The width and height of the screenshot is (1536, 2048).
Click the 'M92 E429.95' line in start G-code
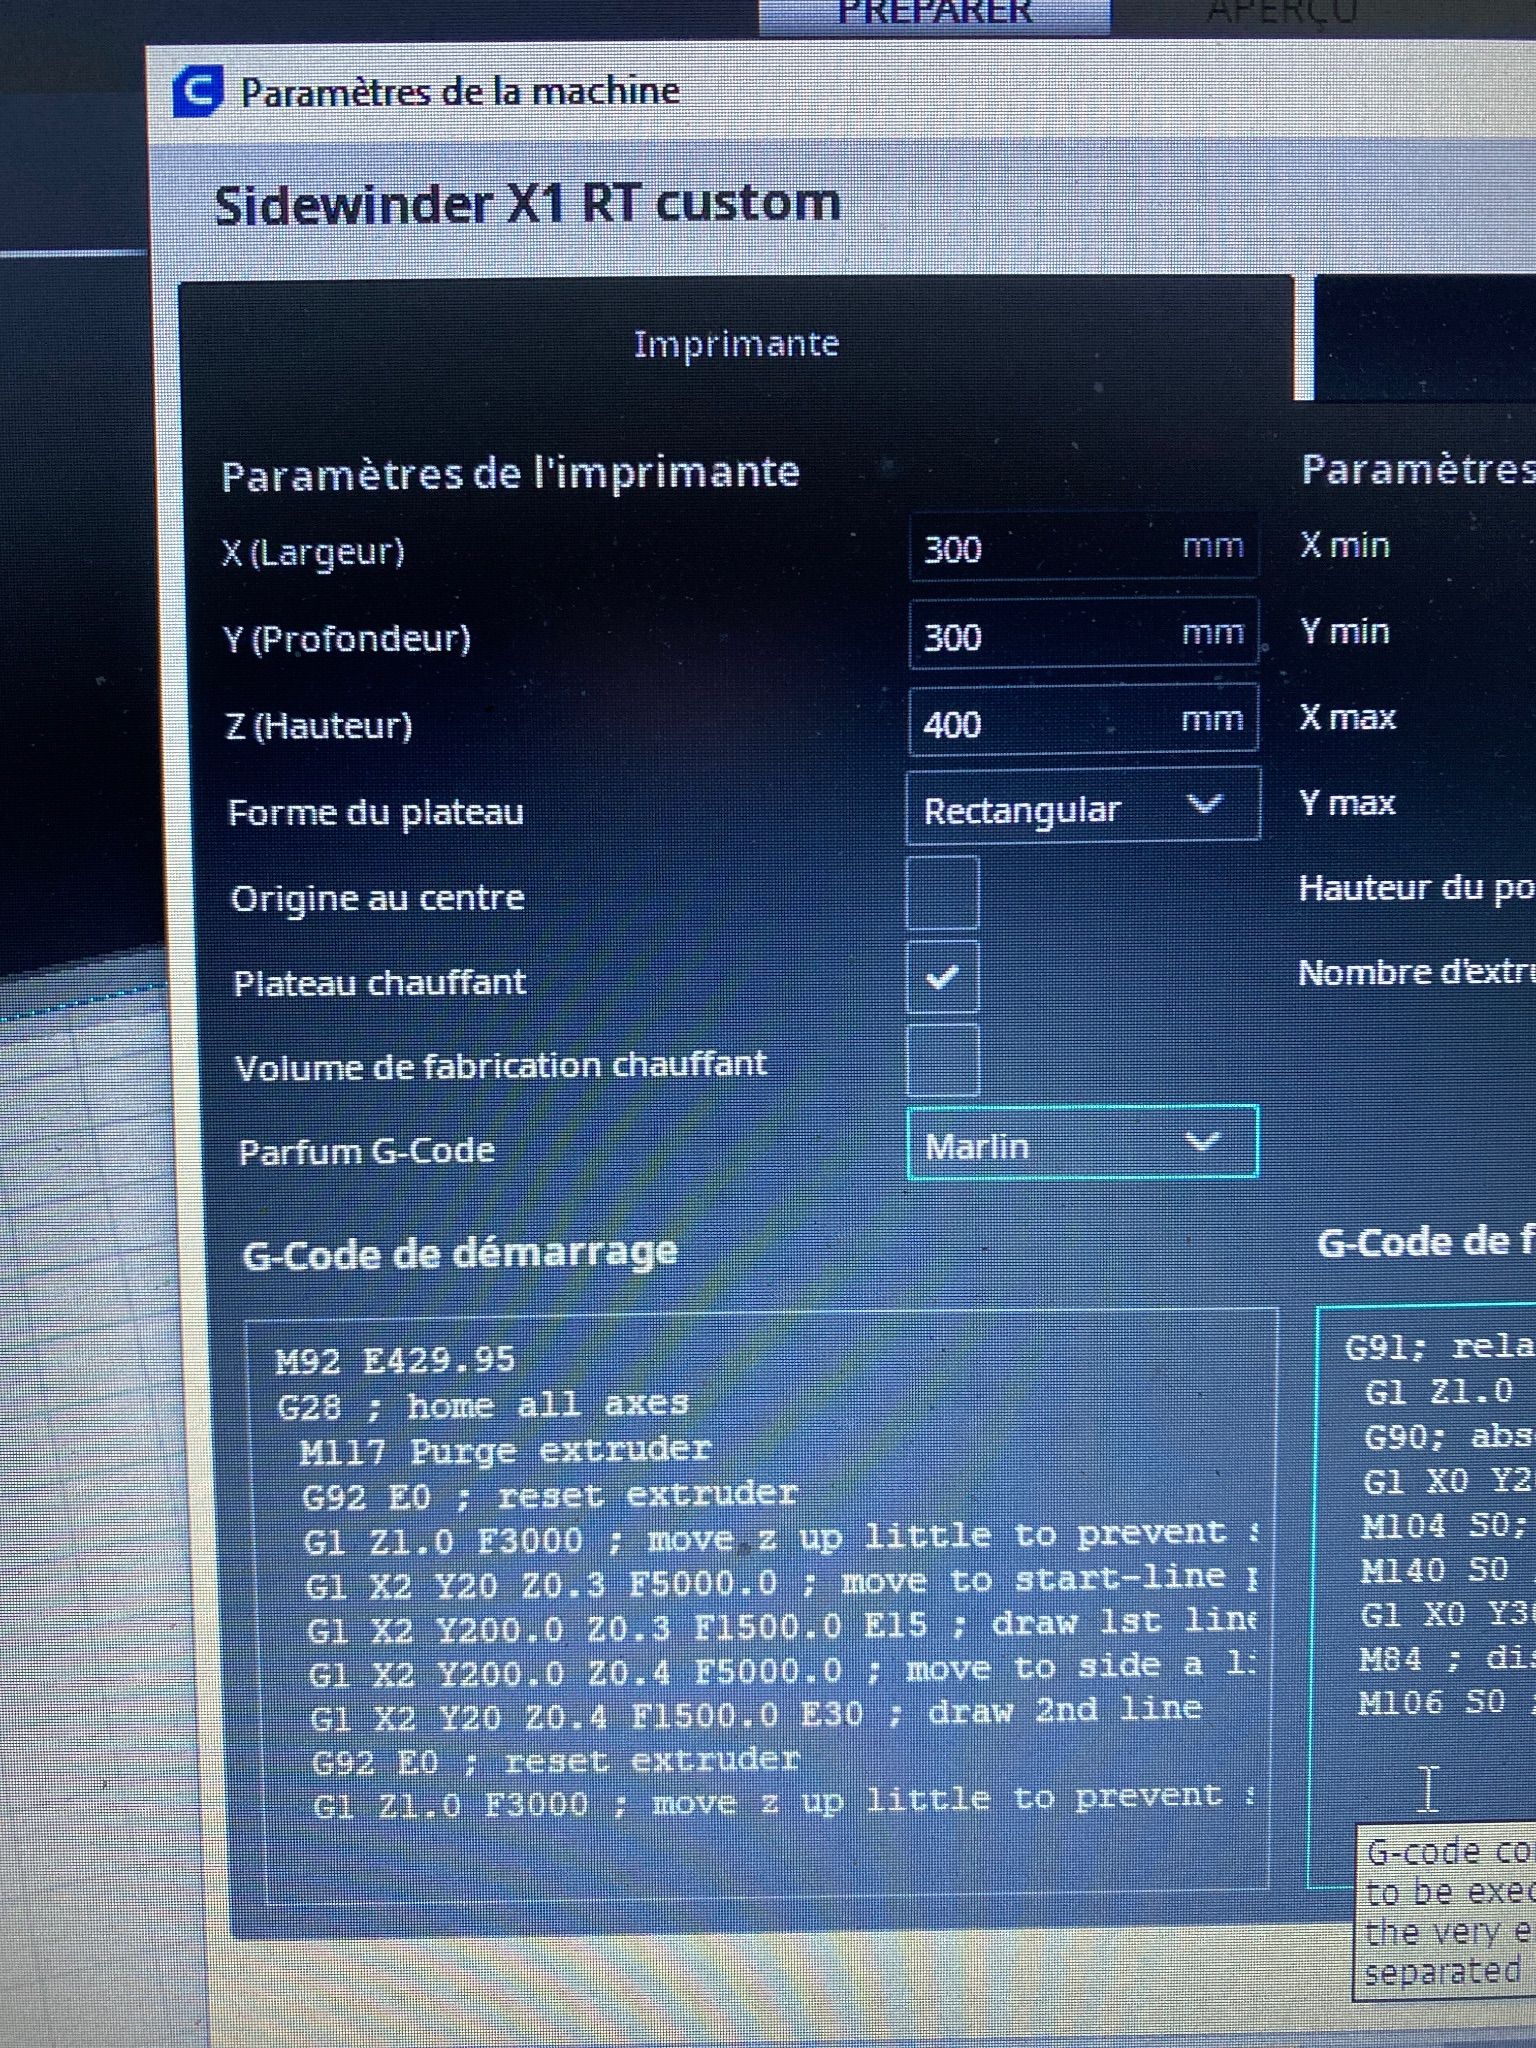[396, 1360]
